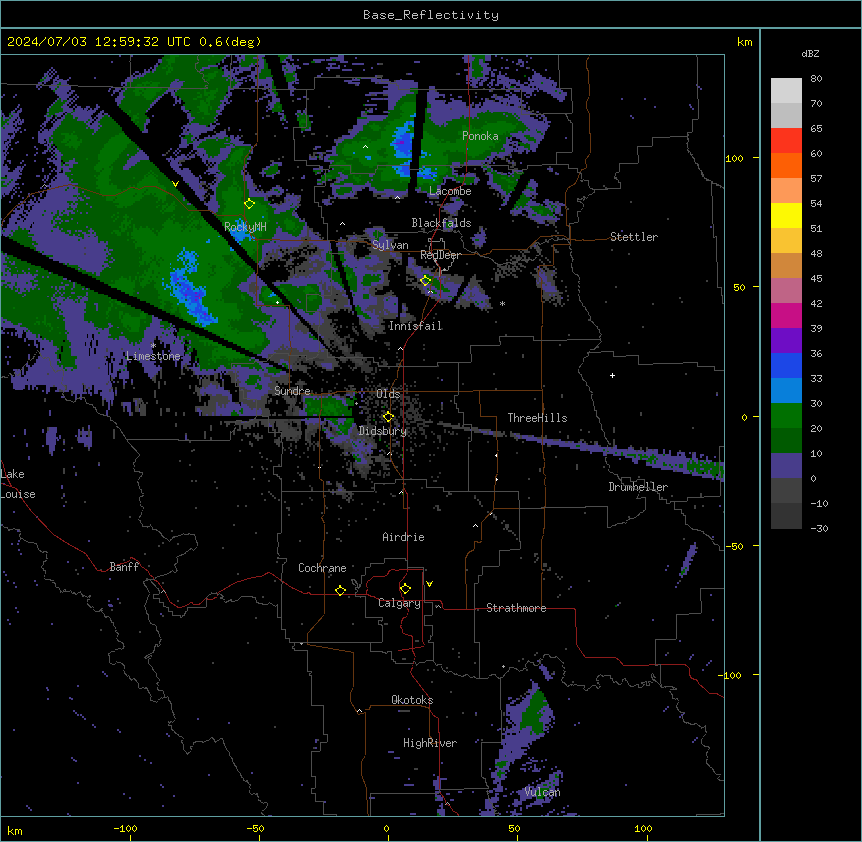Click the yellow marker above Calgary label
The height and width of the screenshot is (842, 862).
[405, 589]
